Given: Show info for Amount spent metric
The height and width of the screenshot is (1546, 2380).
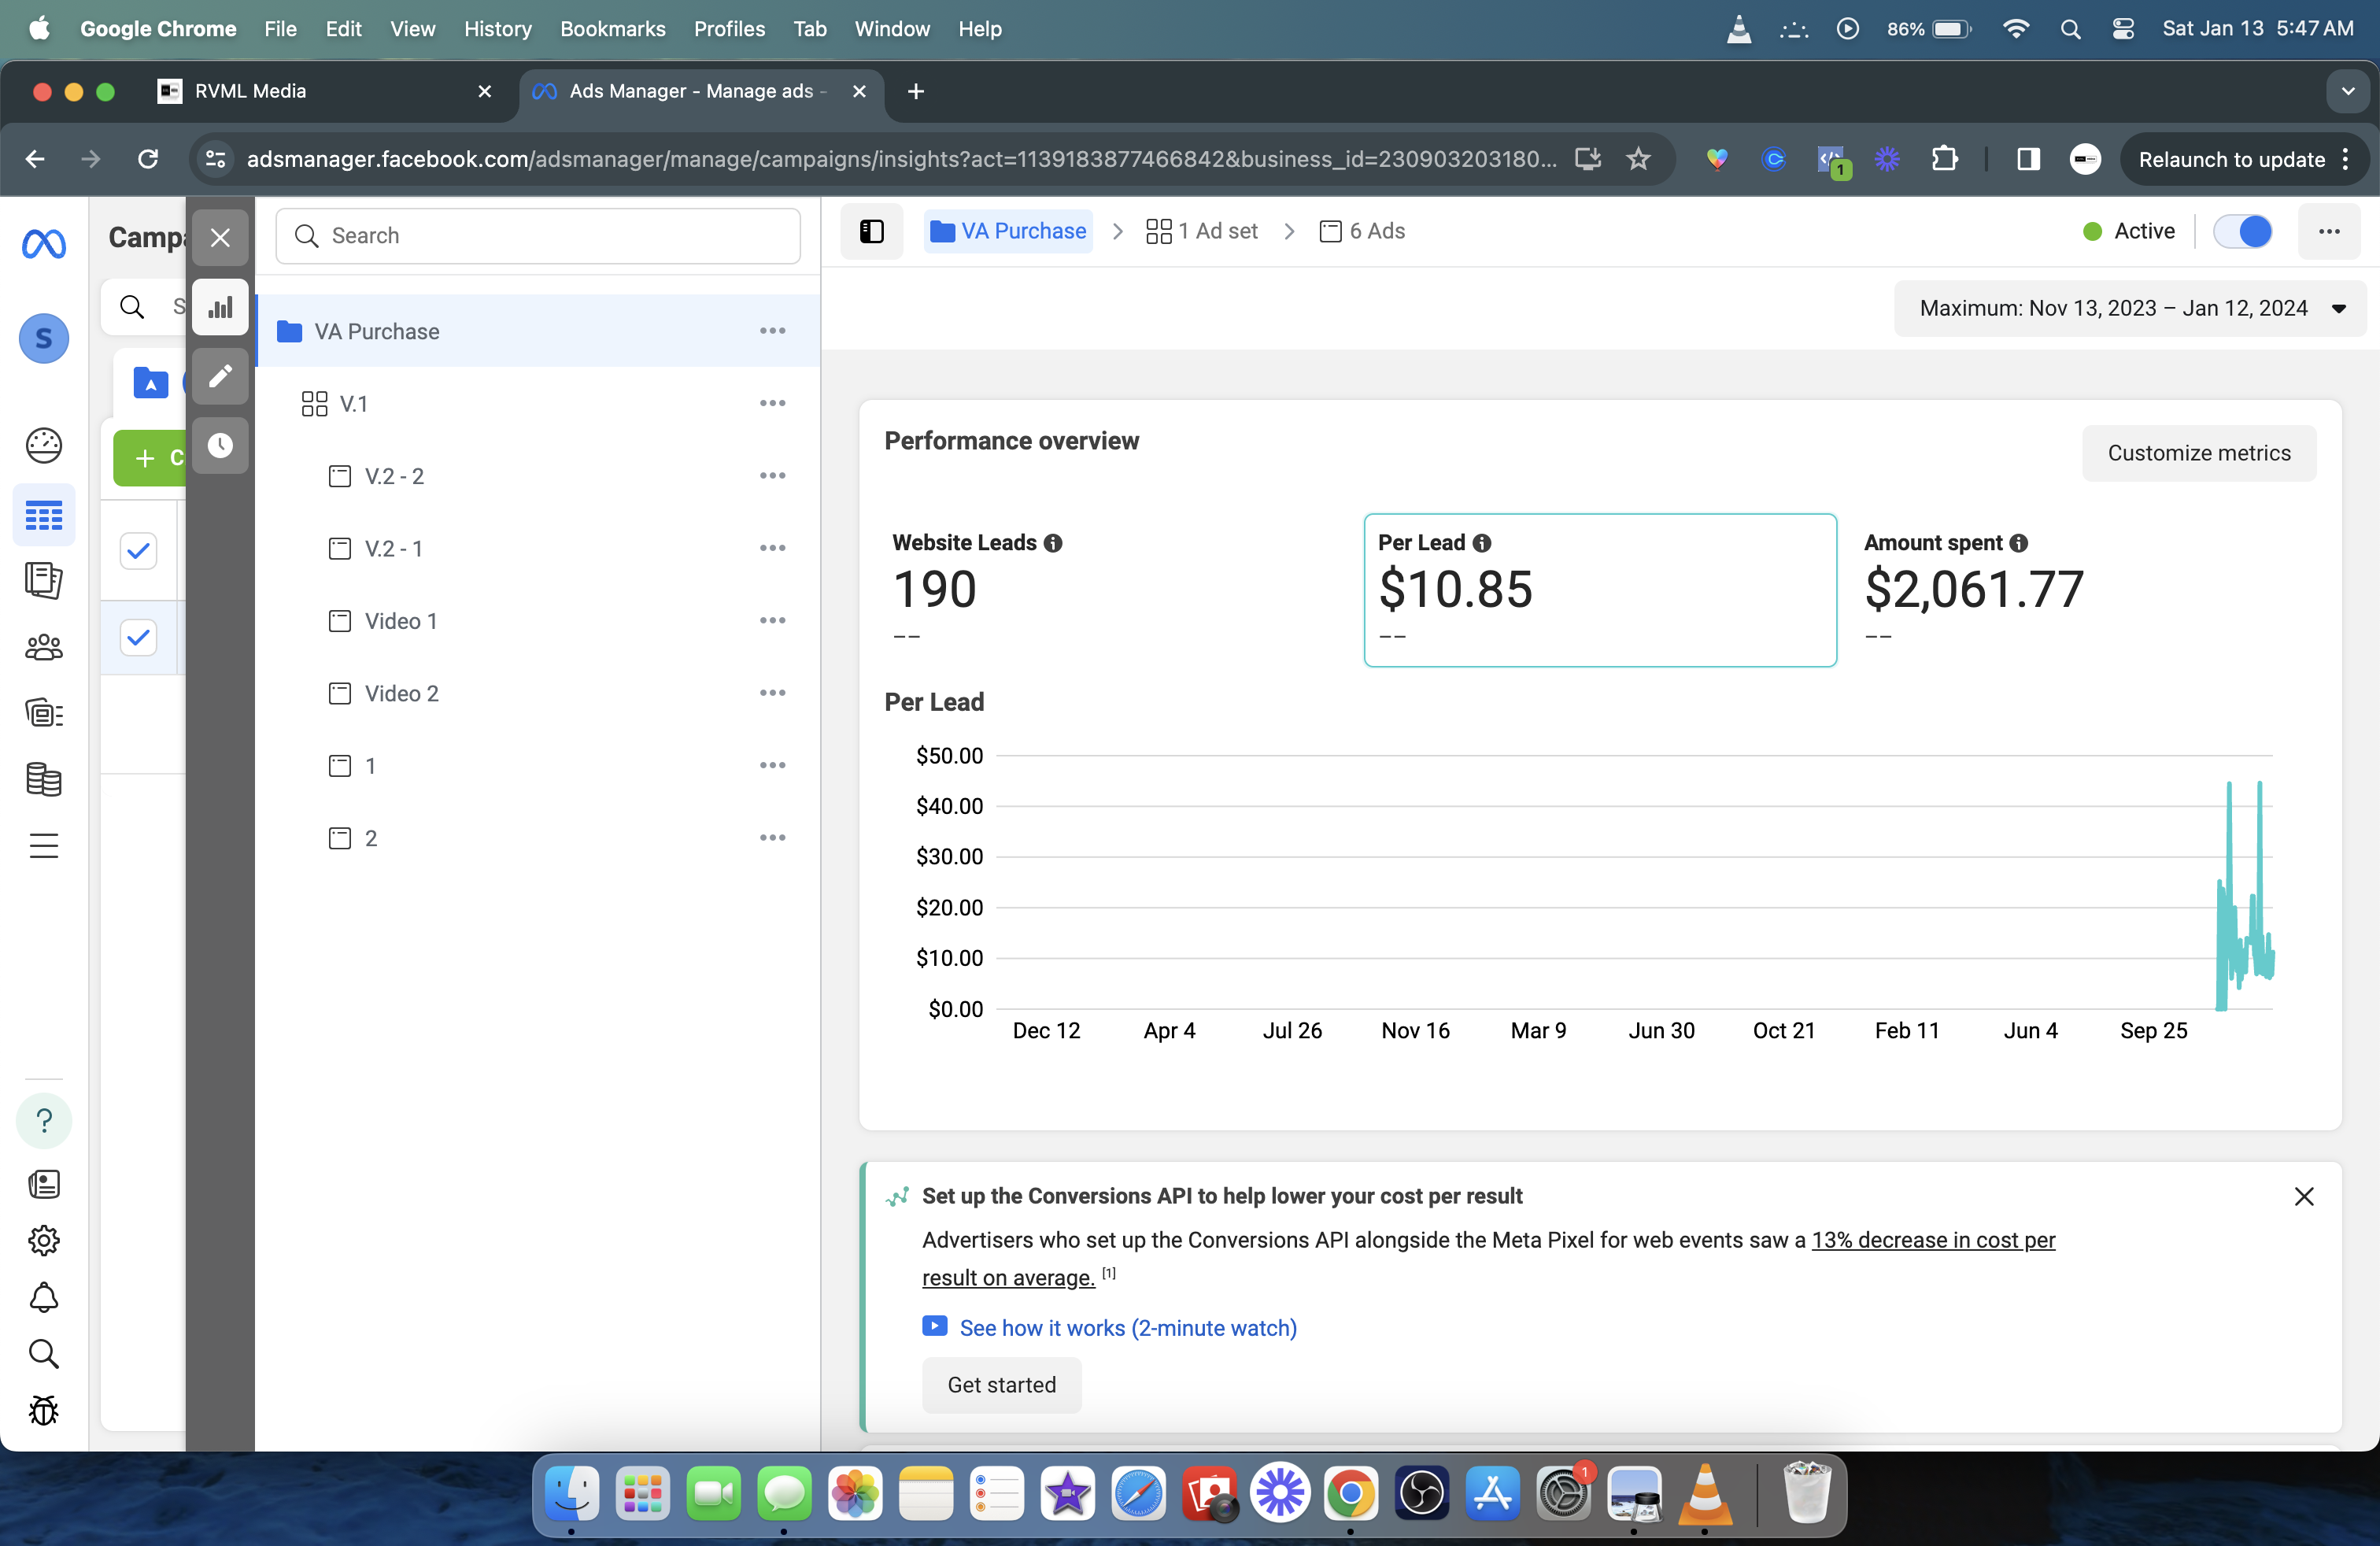Looking at the screenshot, I should click(x=2019, y=543).
